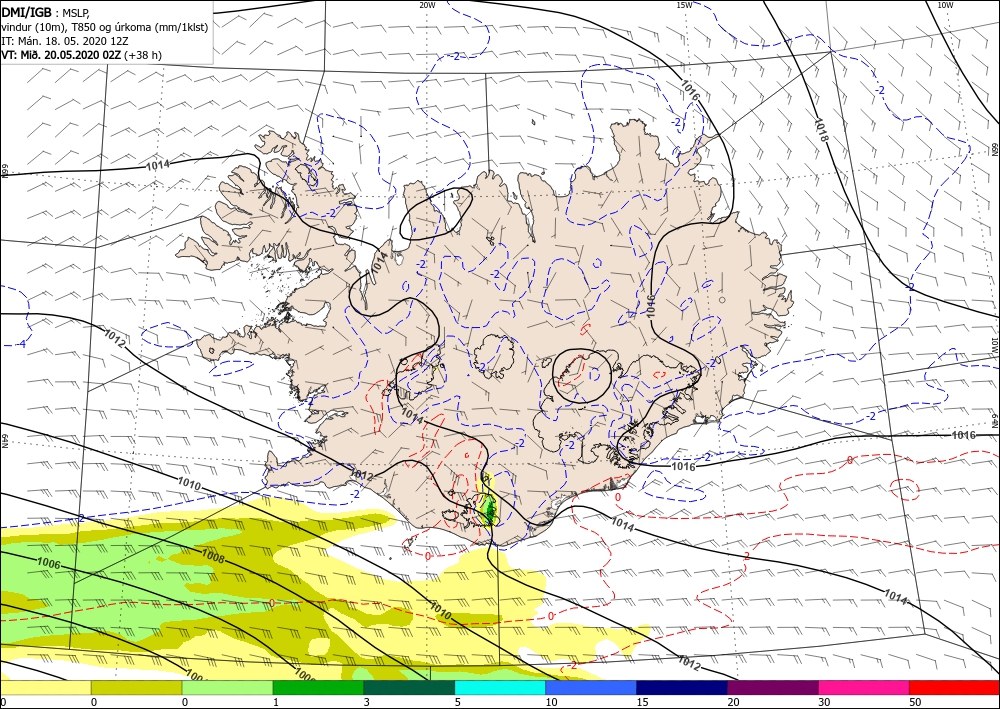
Task: Pick the cyan 5 mm legend swatch
Action: click(x=500, y=687)
